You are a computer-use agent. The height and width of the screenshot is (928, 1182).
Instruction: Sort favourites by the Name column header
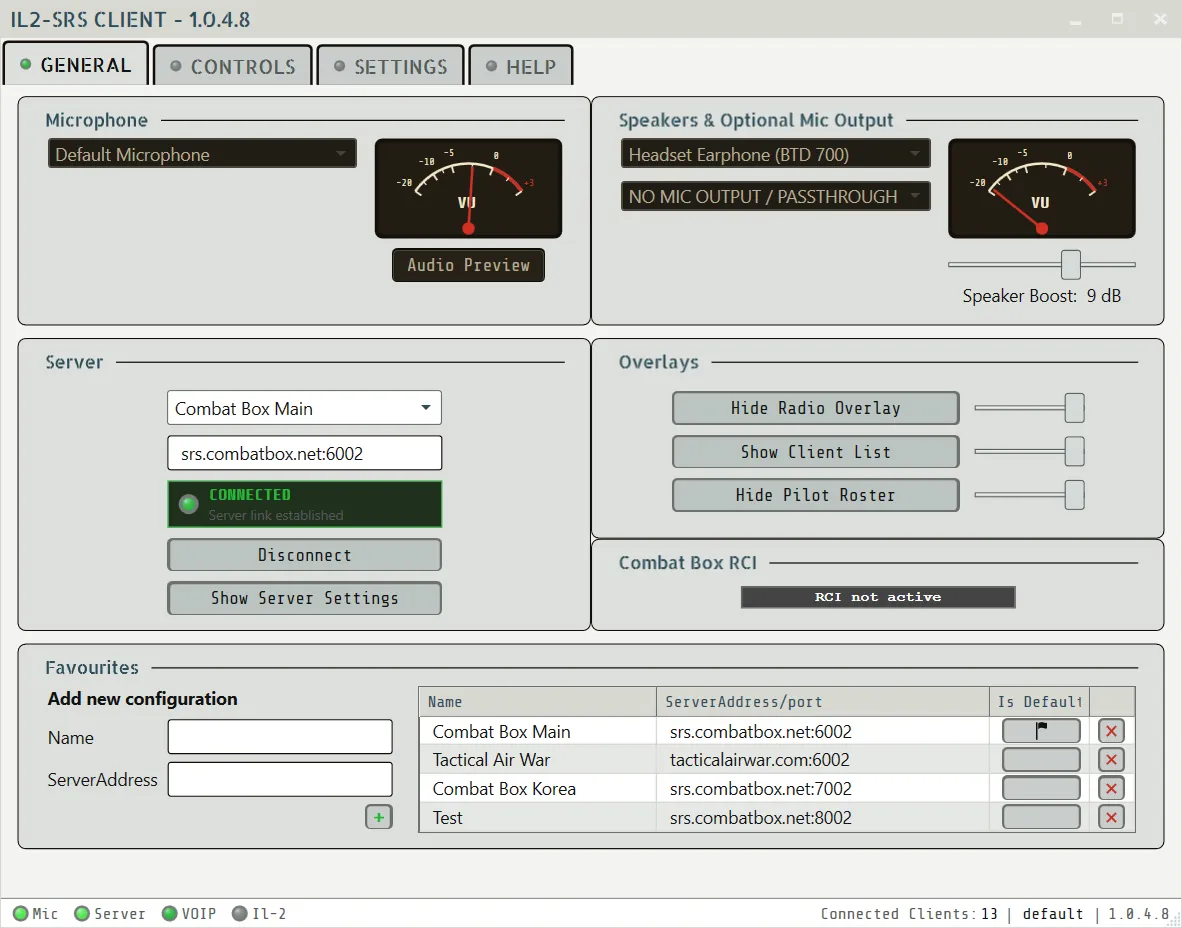pos(537,701)
